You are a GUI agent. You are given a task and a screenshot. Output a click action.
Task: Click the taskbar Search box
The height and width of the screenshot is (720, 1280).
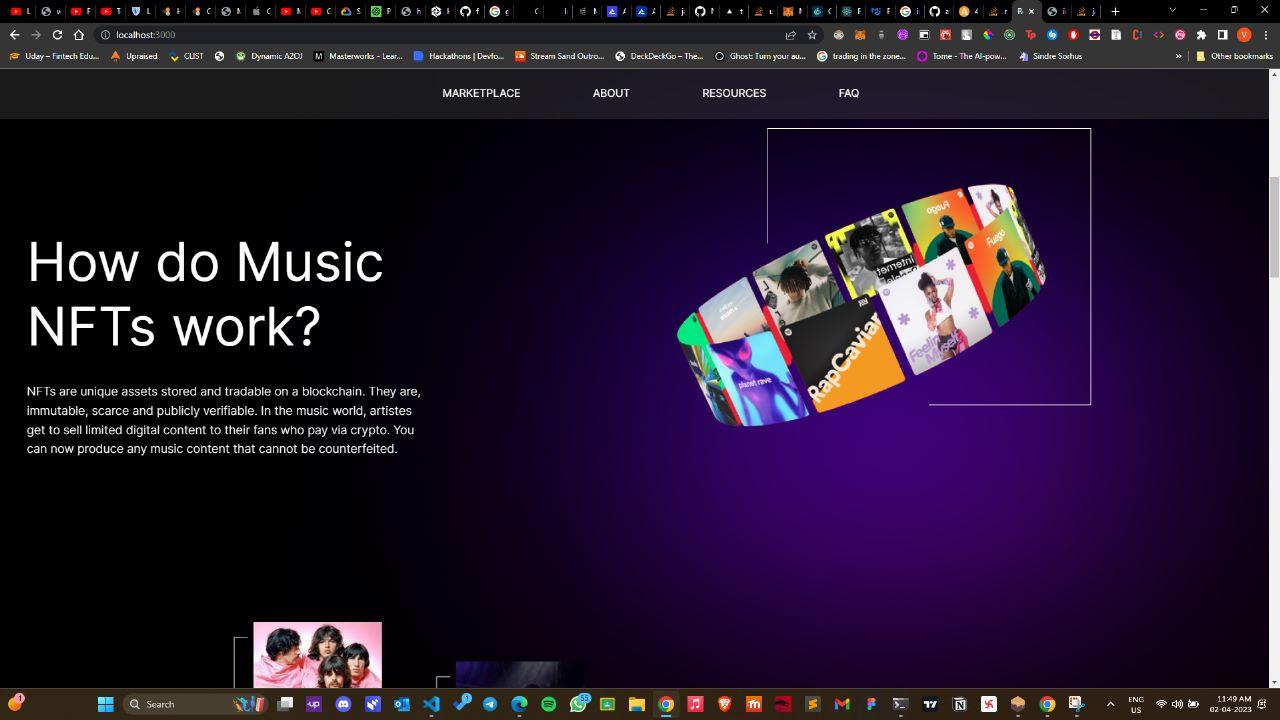tap(196, 704)
